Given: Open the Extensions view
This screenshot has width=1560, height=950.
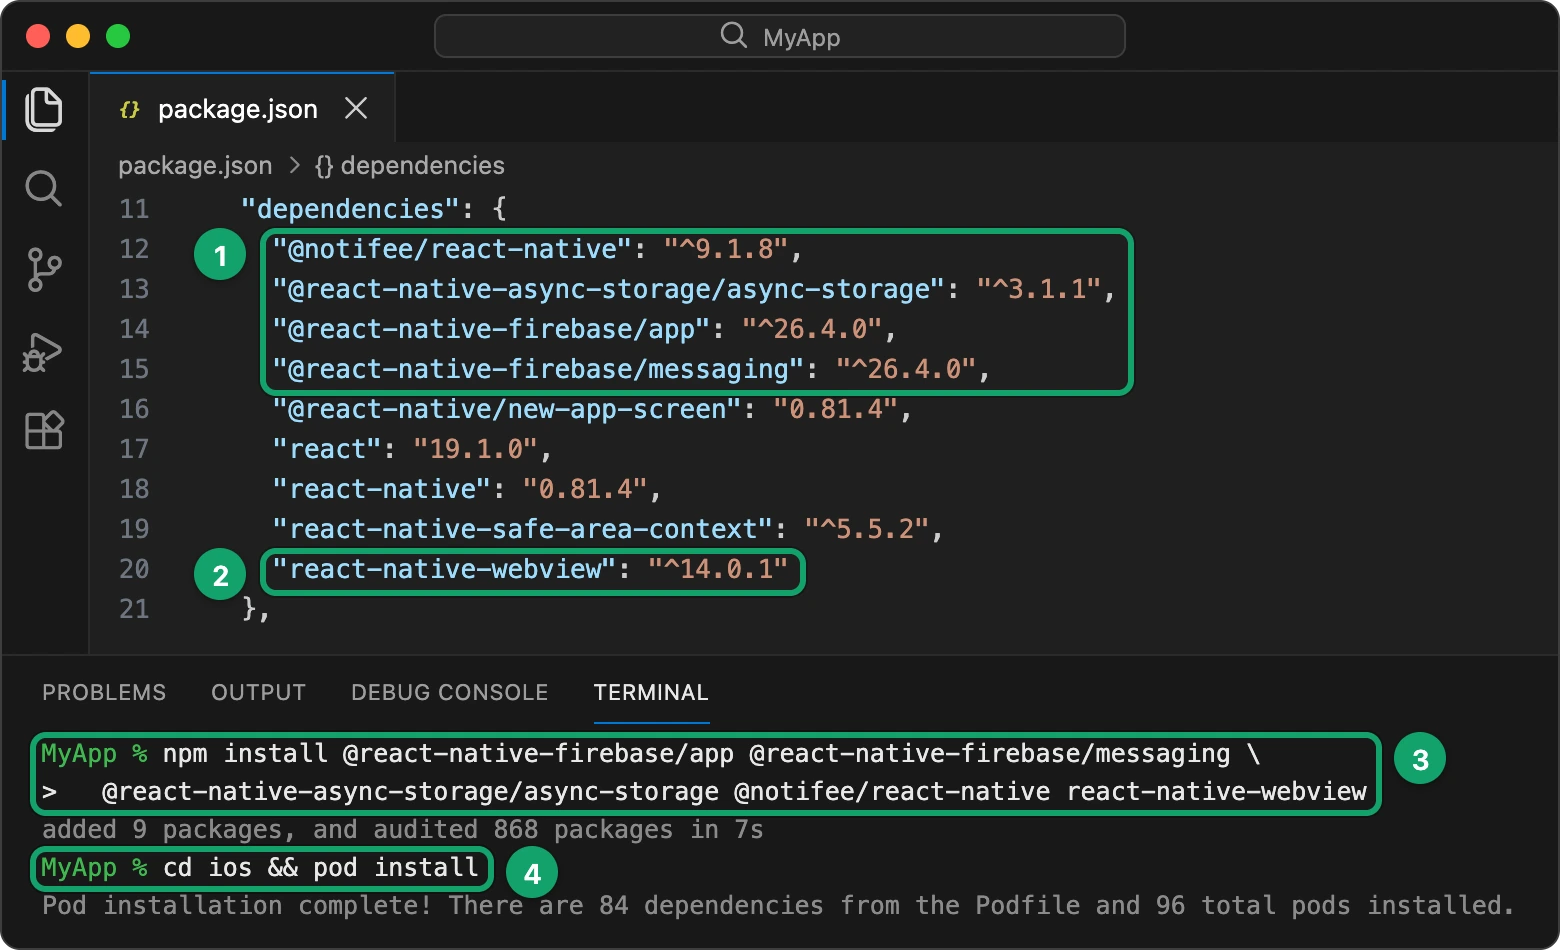Looking at the screenshot, I should pyautogui.click(x=45, y=431).
